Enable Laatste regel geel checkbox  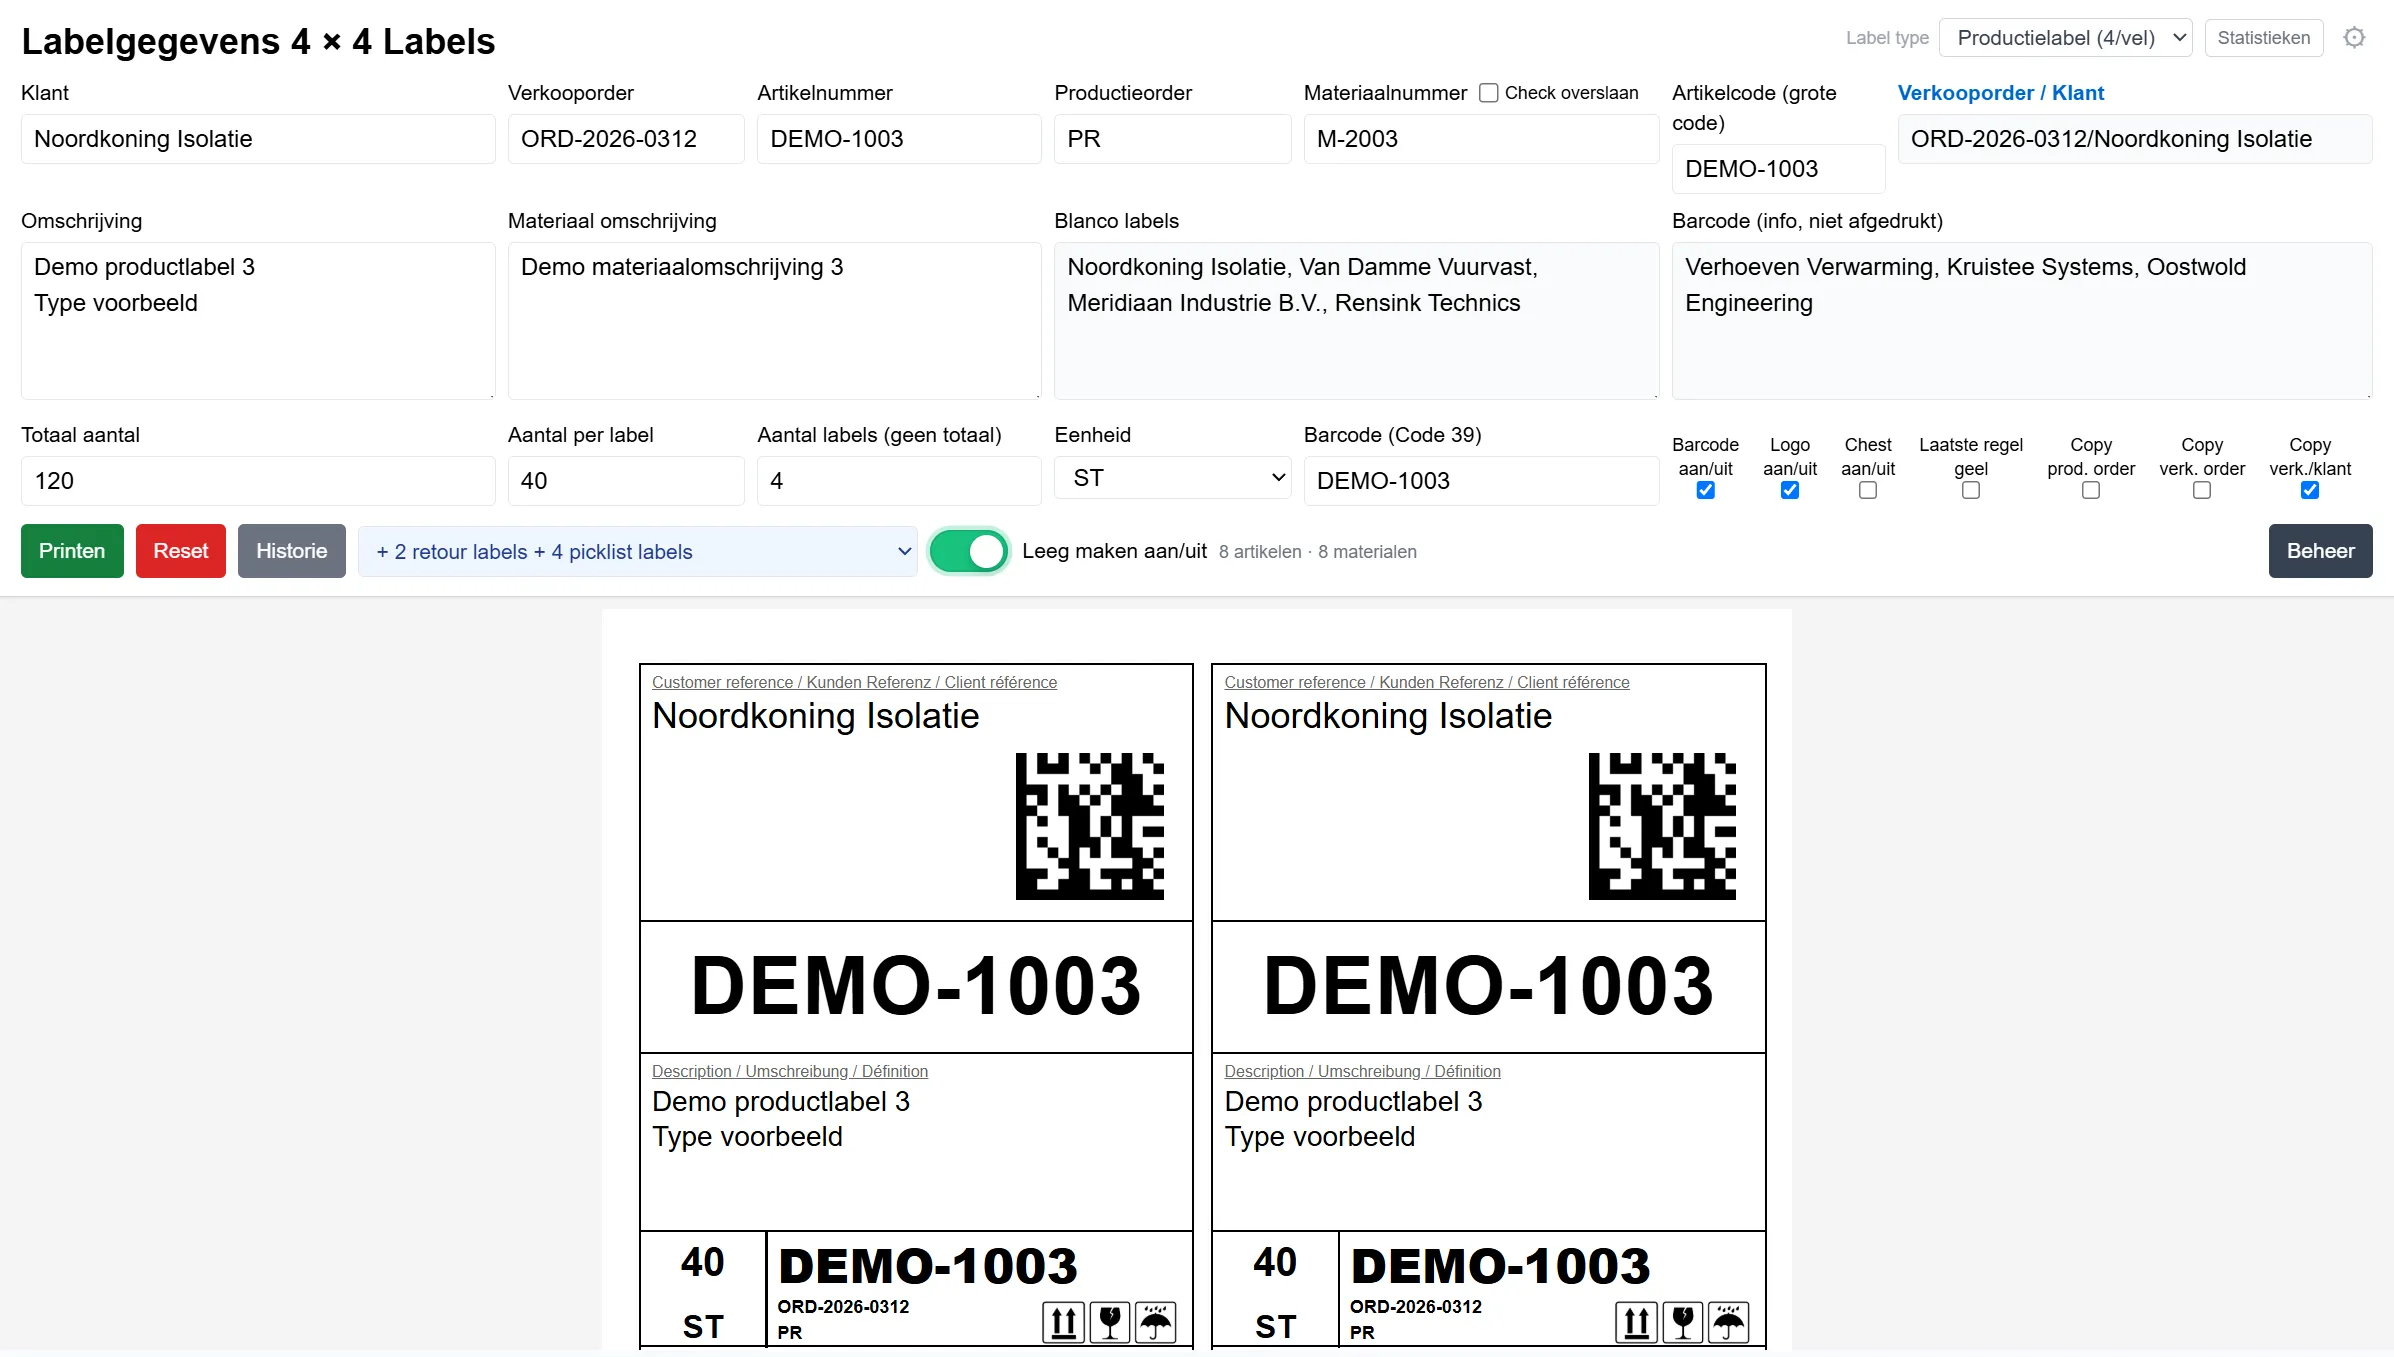coord(1971,490)
